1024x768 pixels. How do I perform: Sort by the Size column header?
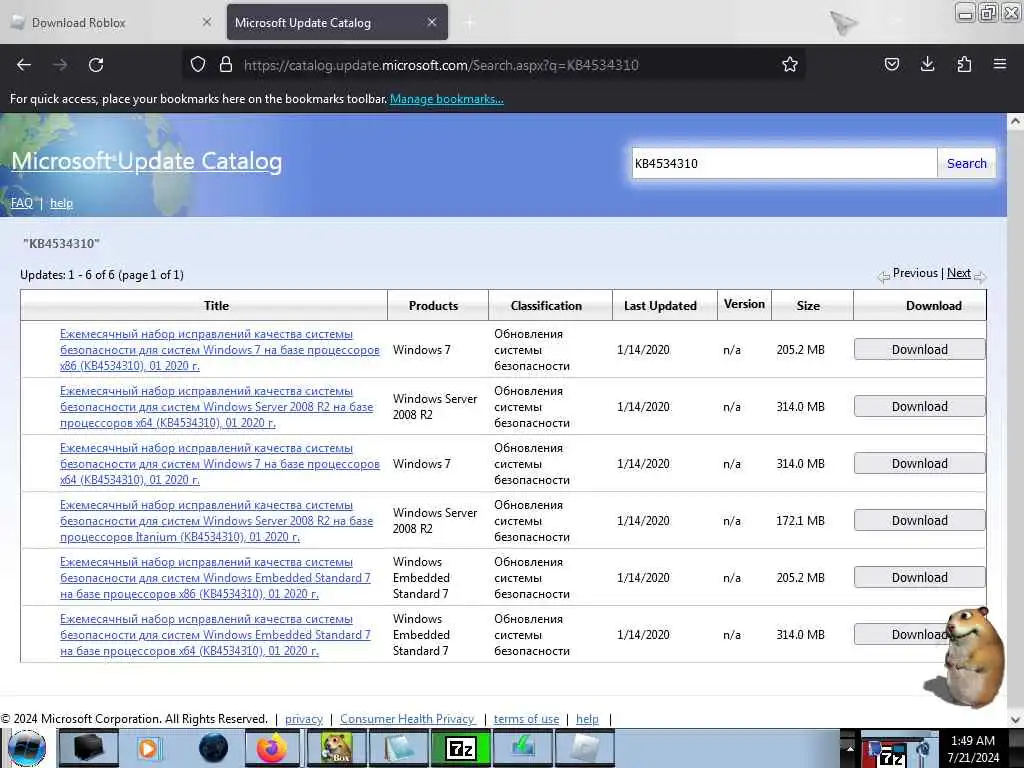coord(808,306)
